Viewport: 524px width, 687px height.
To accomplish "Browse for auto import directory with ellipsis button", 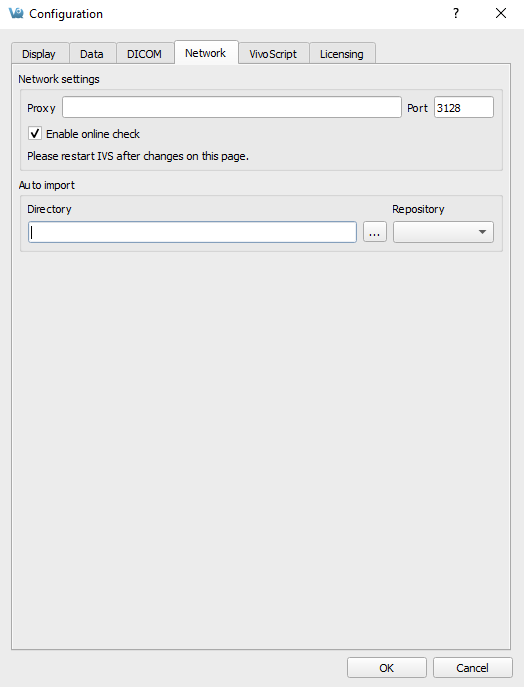I will tap(375, 232).
